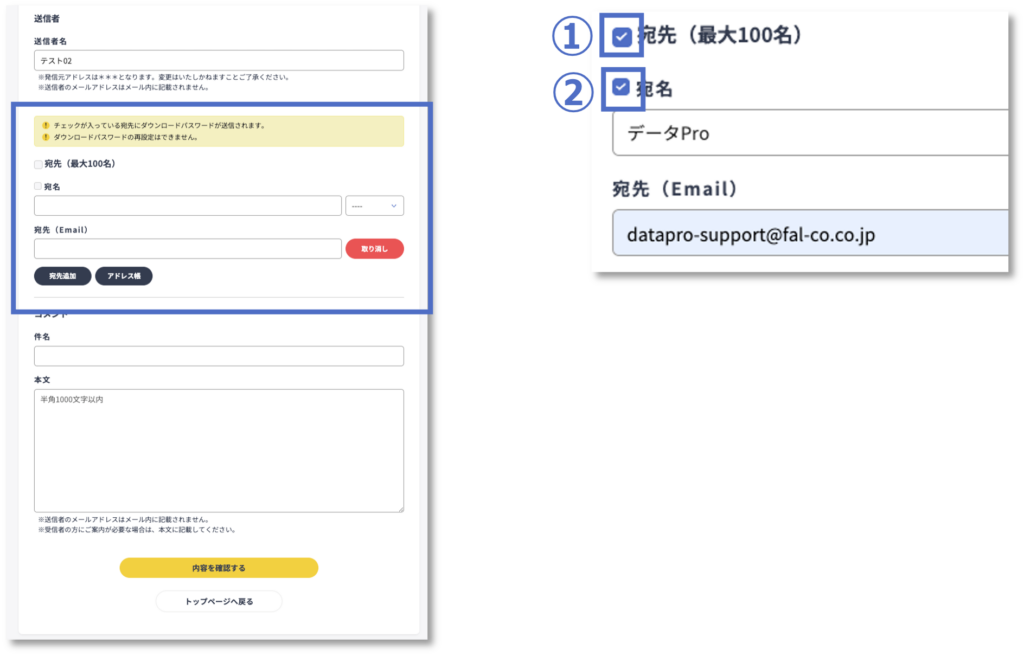Focus the 件名 subject field
Screen dimensions: 1024x656
click(x=219, y=356)
